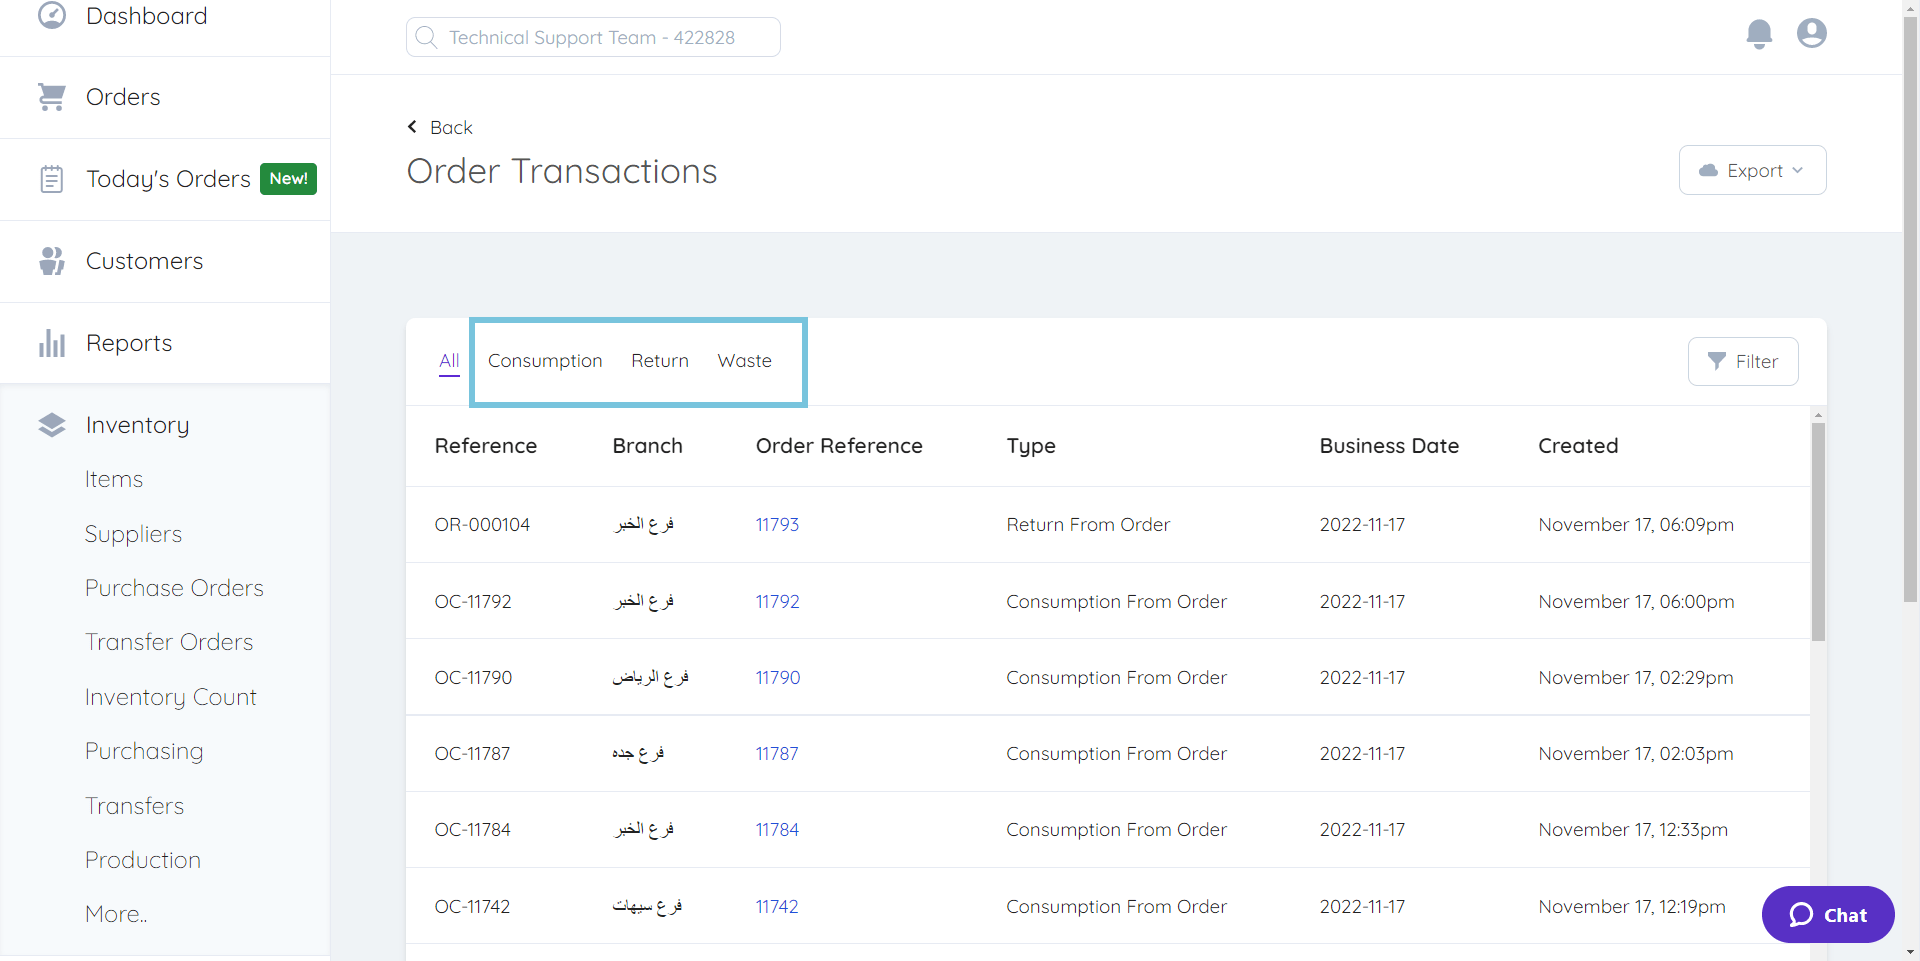Click the Technical Support Team search field
The image size is (1920, 961).
[592, 37]
